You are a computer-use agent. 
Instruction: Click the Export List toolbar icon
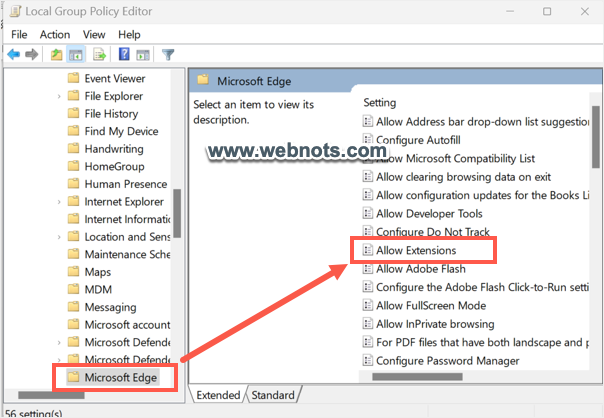pyautogui.click(x=99, y=54)
